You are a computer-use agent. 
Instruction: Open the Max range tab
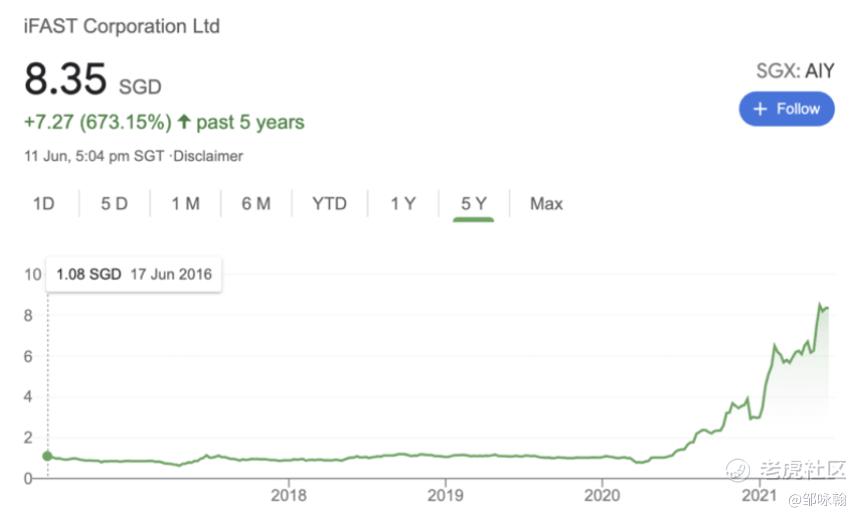pyautogui.click(x=546, y=204)
